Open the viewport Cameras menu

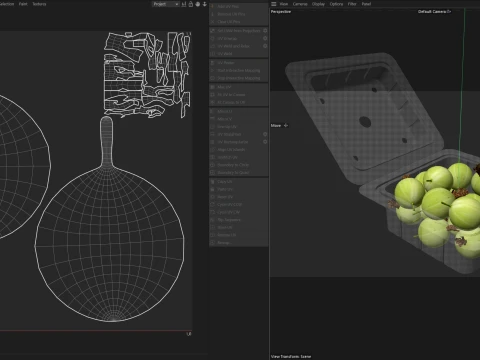point(300,4)
